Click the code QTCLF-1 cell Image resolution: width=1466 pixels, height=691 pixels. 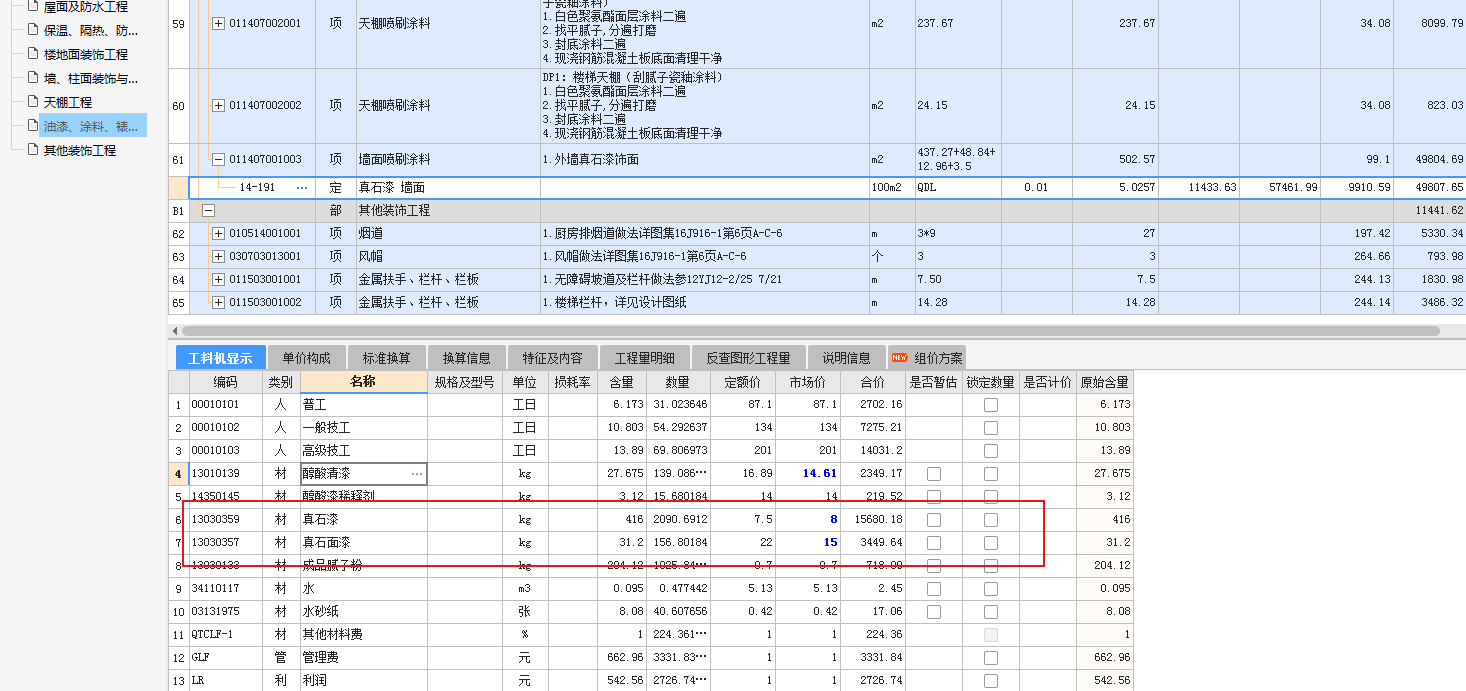(226, 635)
